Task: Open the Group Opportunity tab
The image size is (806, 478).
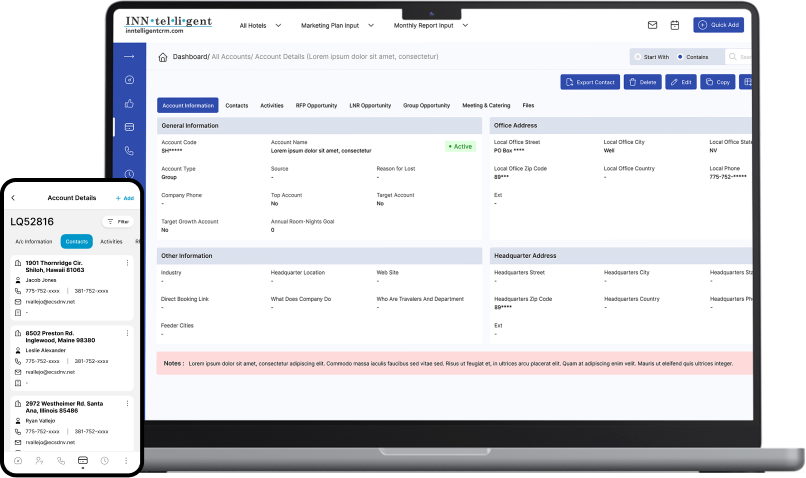Action: [426, 105]
